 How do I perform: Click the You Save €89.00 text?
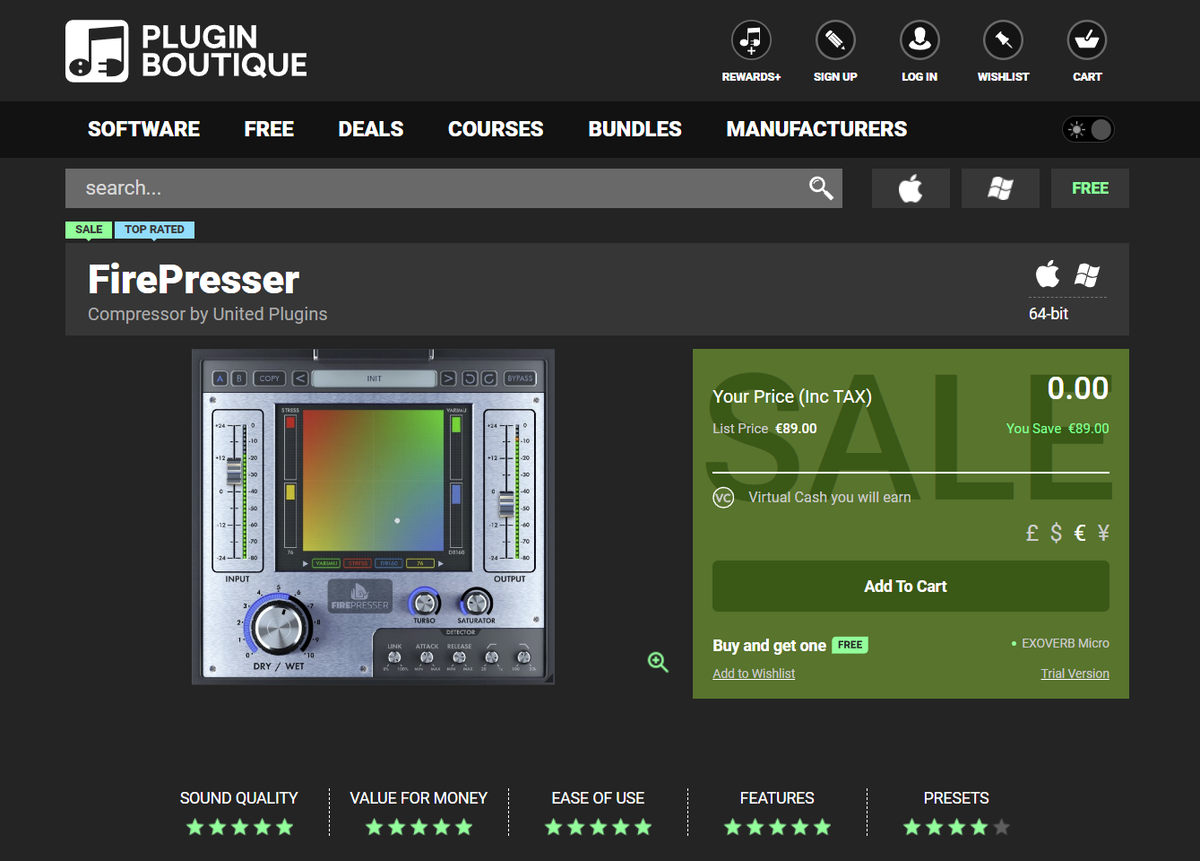click(1058, 428)
